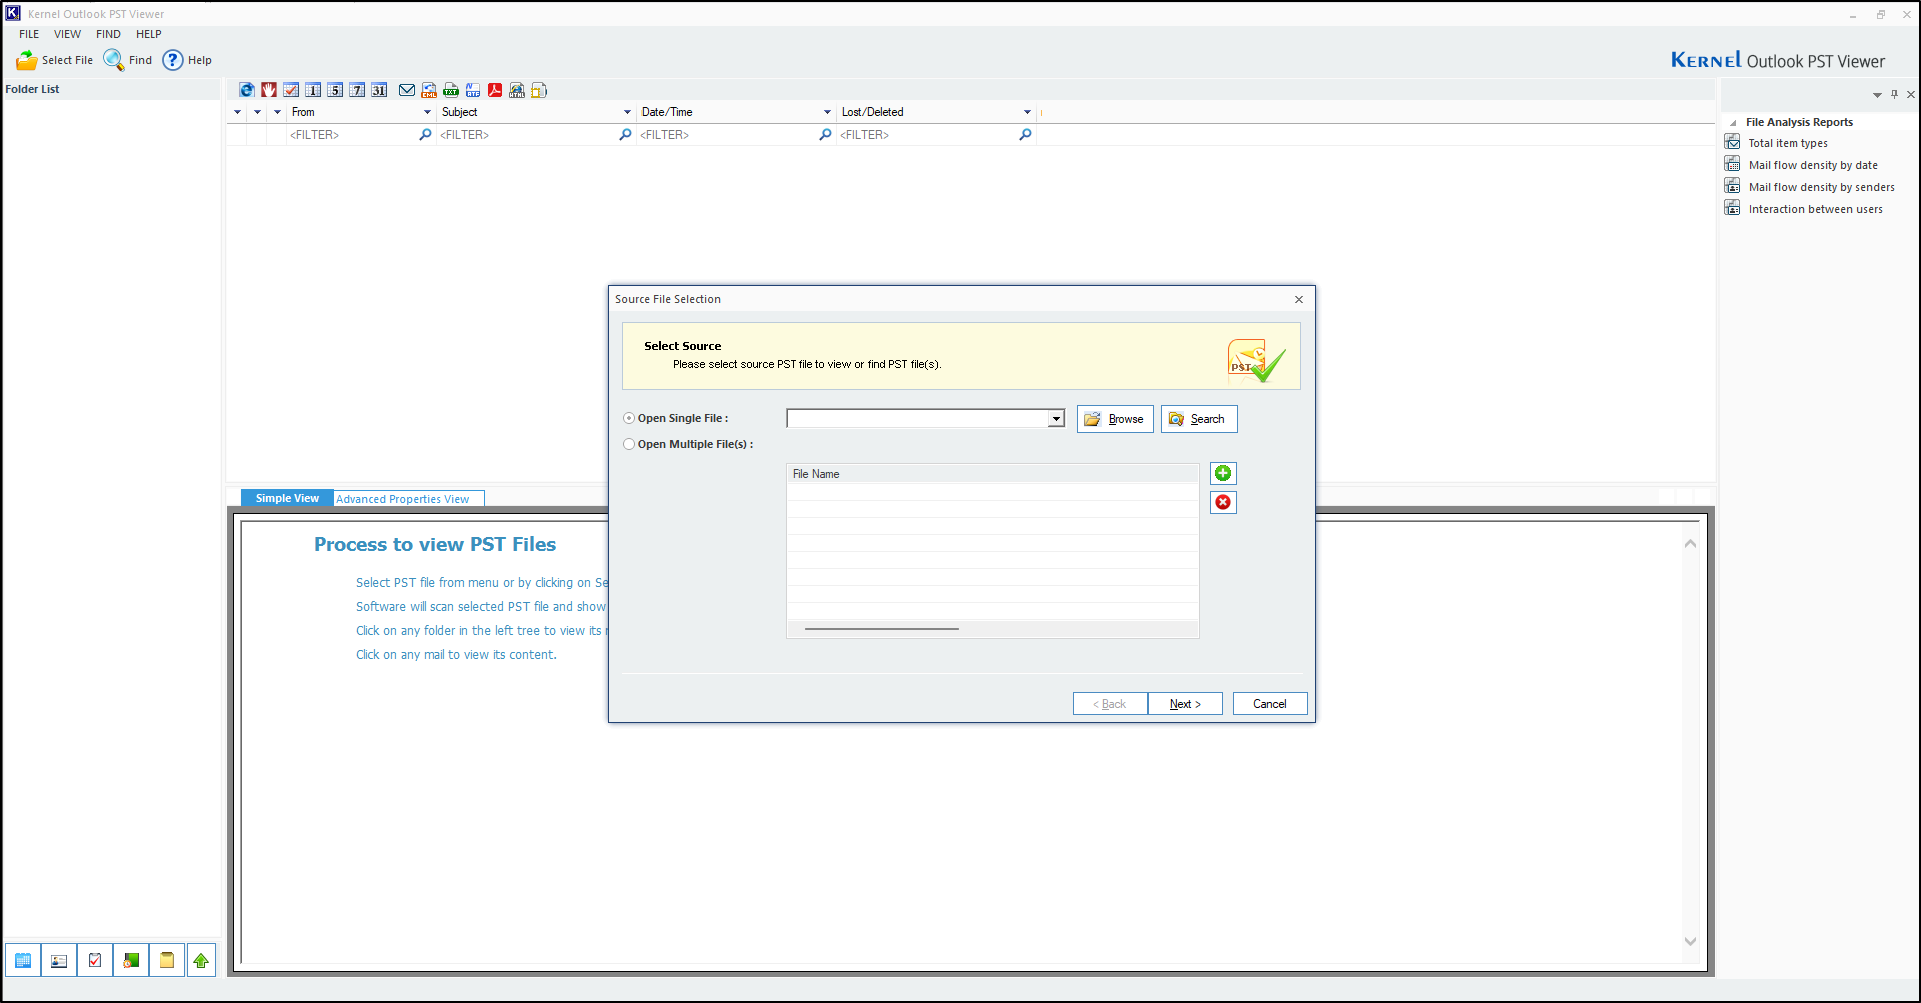1921x1003 pixels.
Task: Select the 1-day calendar icon
Action: point(313,90)
